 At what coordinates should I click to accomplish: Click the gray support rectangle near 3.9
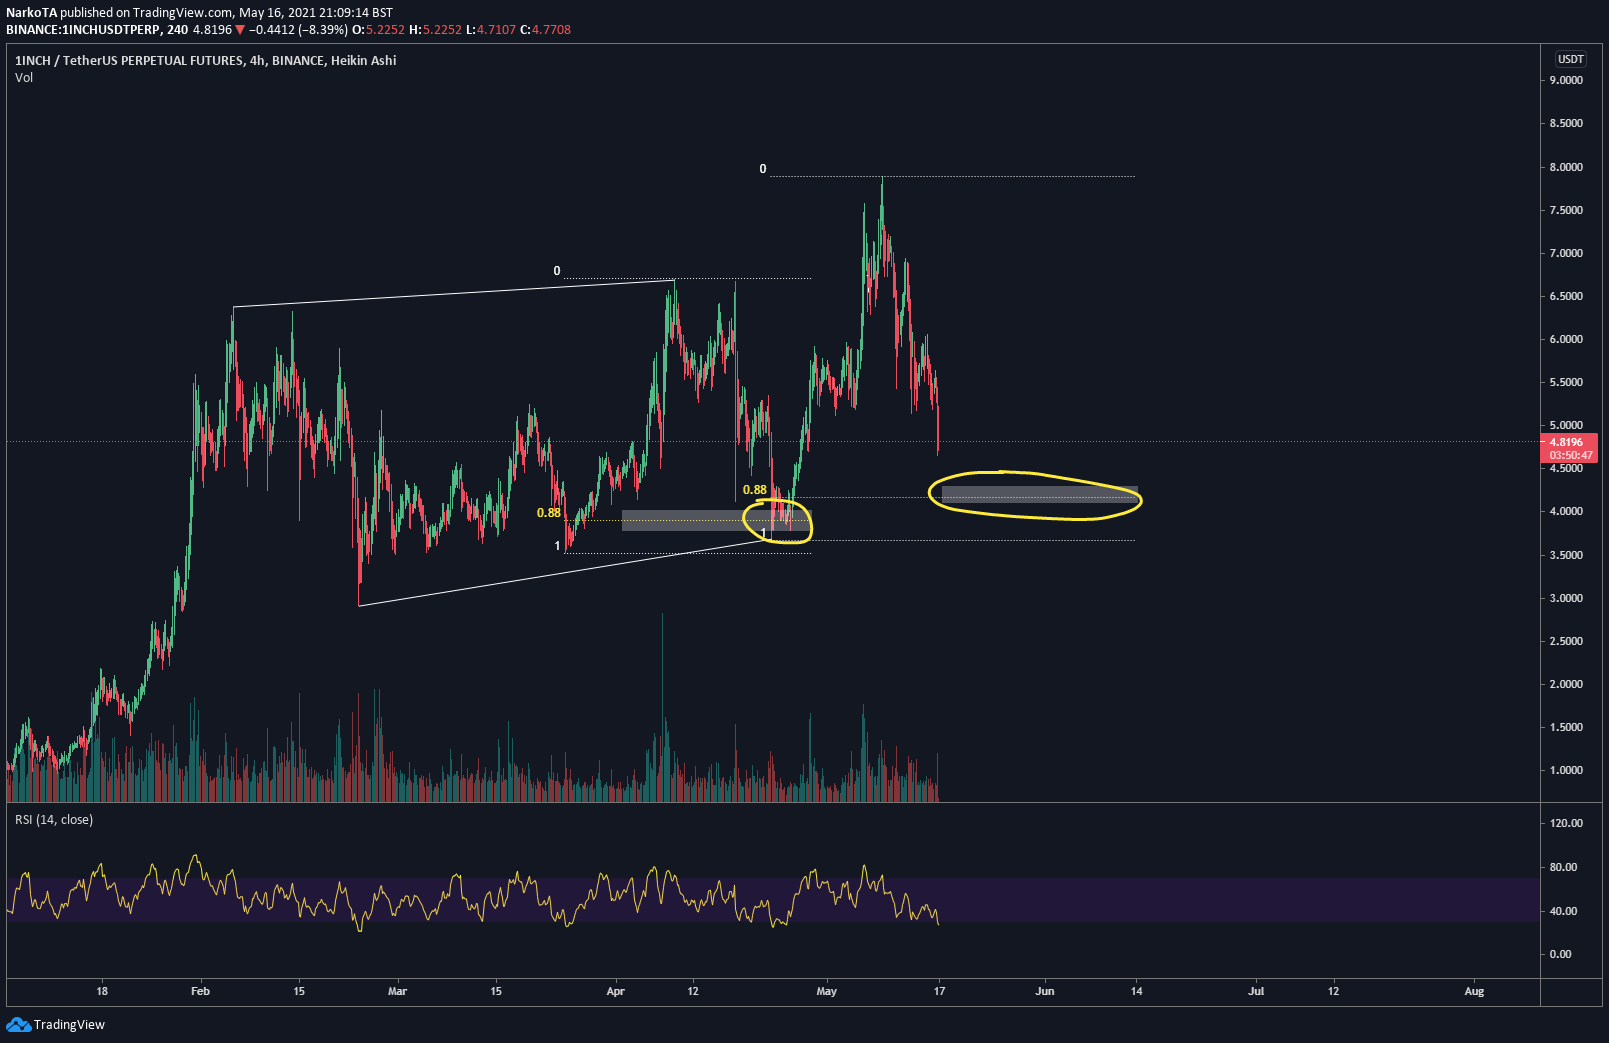pyautogui.click(x=716, y=520)
